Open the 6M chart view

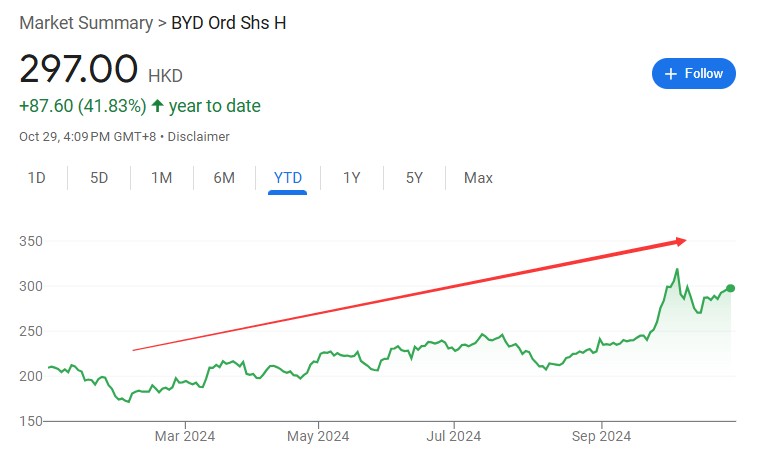pyautogui.click(x=224, y=178)
